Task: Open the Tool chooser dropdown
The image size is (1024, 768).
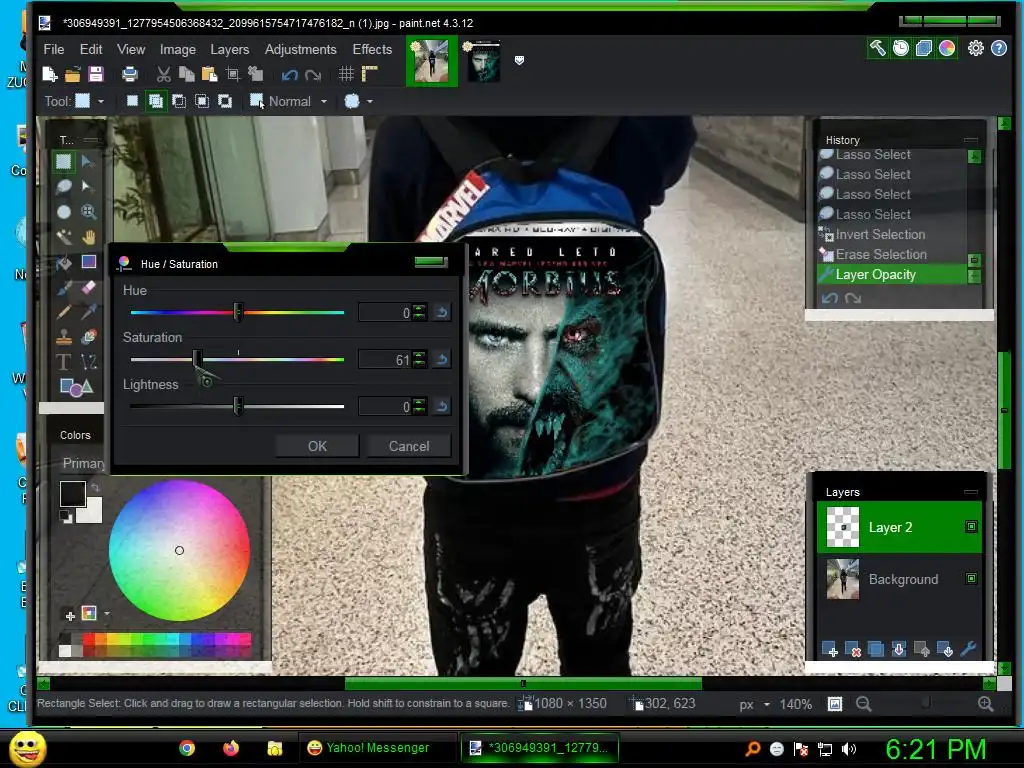Action: 89,101
